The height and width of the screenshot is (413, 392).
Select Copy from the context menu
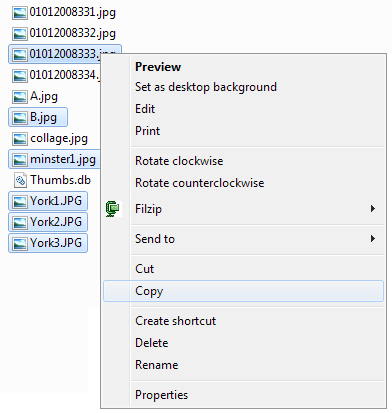coord(243,291)
